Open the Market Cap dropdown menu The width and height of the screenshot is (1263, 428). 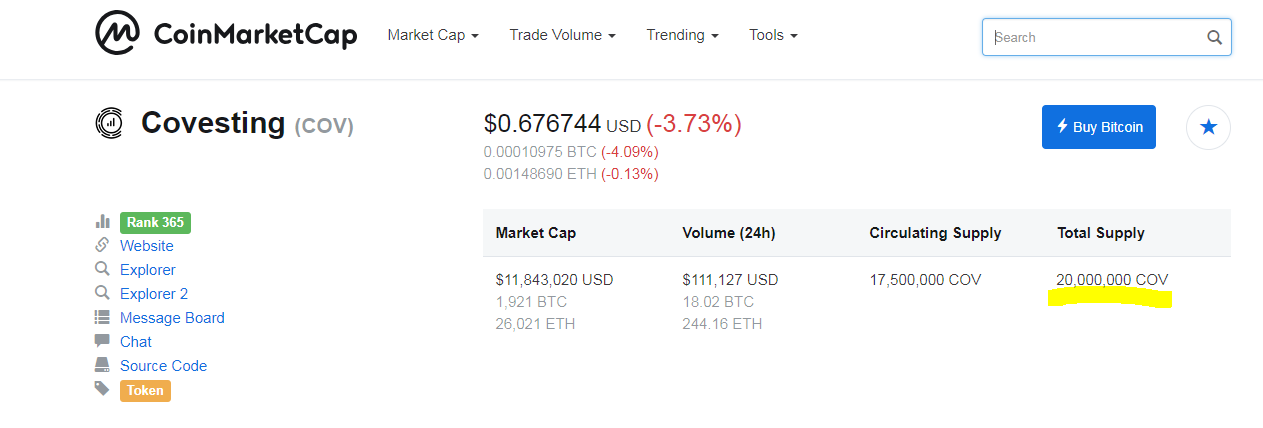pyautogui.click(x=433, y=35)
